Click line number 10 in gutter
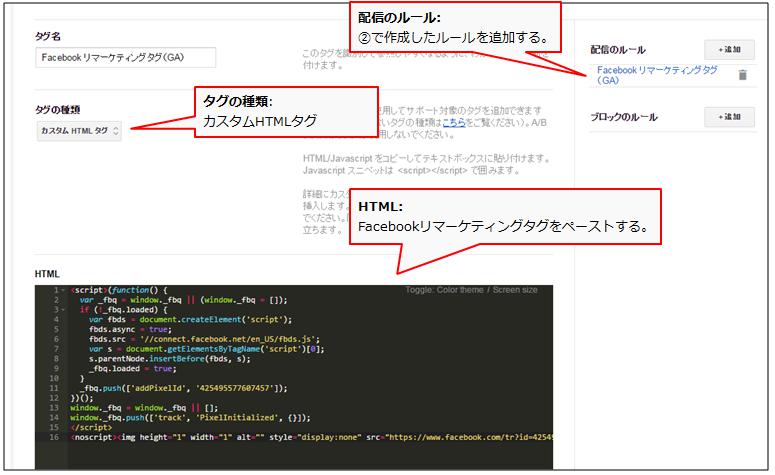 tap(54, 379)
